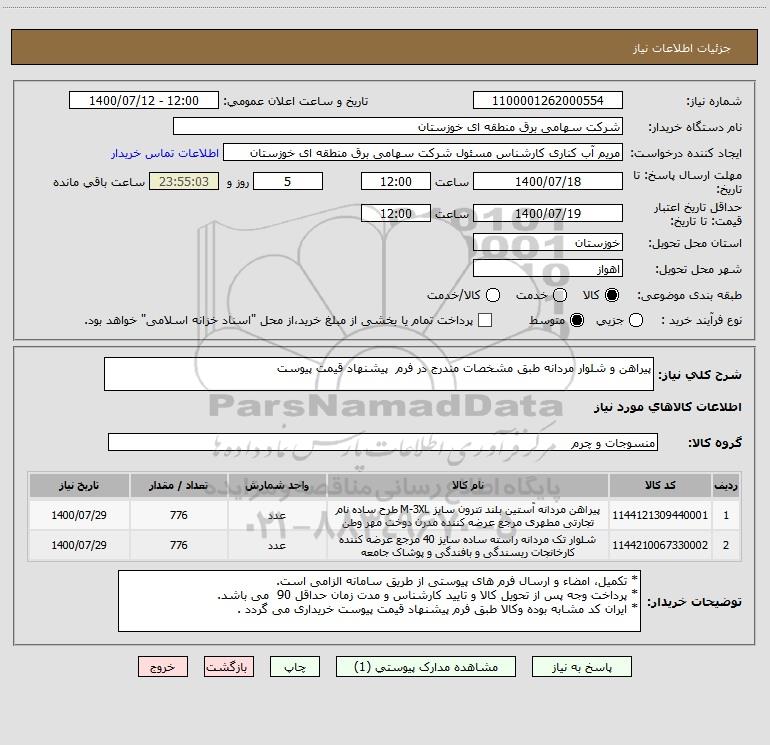Toggle the اسناد خزانه اسلامی payment checkbox
770x745 pixels.
(x=485, y=320)
